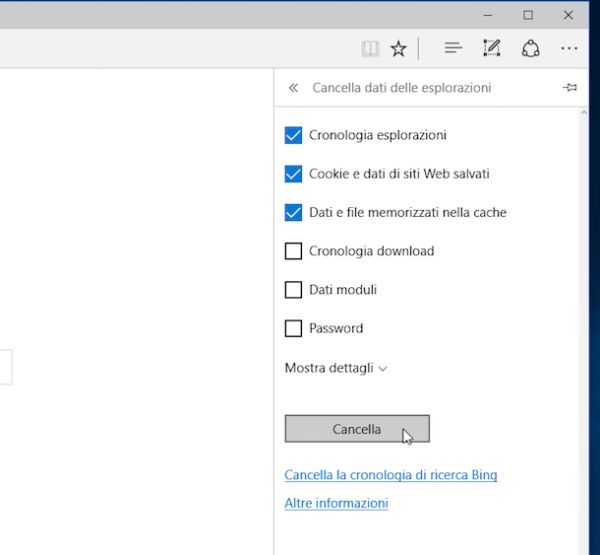Open Cancella la cronologia di ricerca Bing link
The image size is (600, 555).
click(390, 475)
